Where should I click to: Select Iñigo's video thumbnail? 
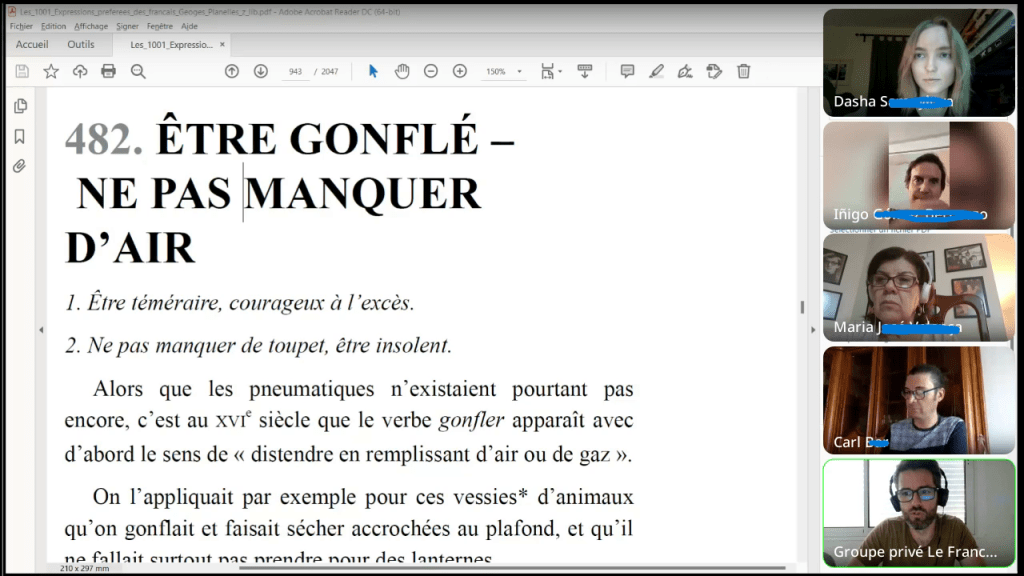919,175
